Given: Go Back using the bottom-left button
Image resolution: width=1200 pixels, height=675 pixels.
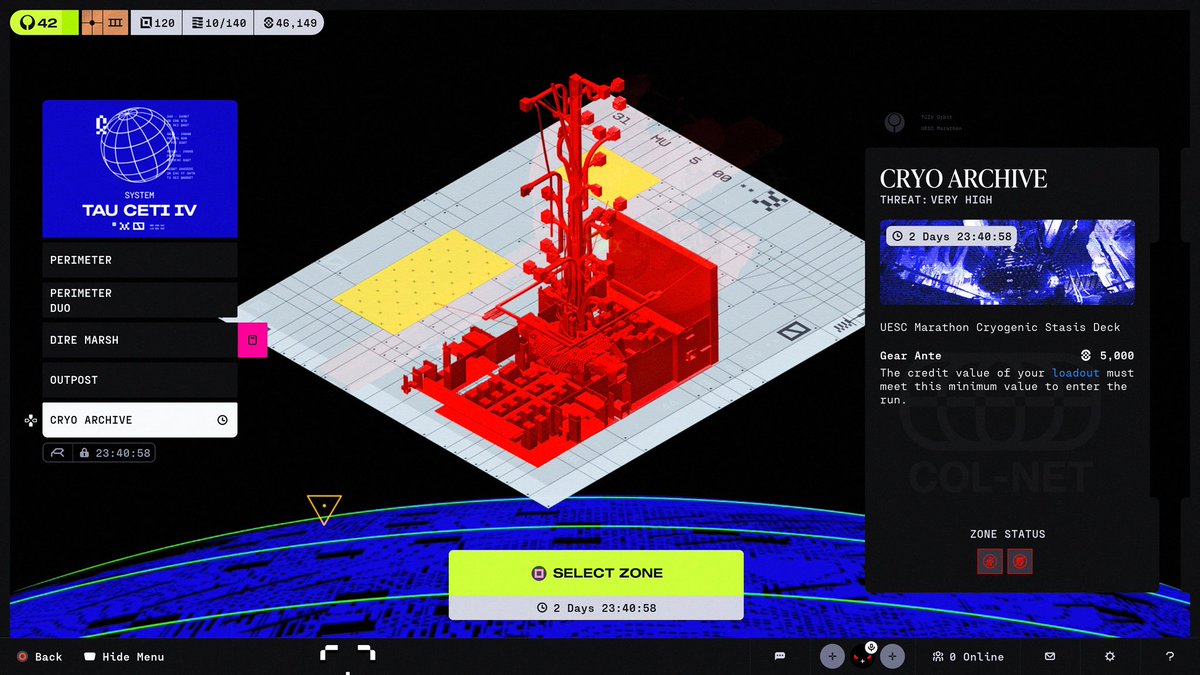Looking at the screenshot, I should click(x=40, y=657).
